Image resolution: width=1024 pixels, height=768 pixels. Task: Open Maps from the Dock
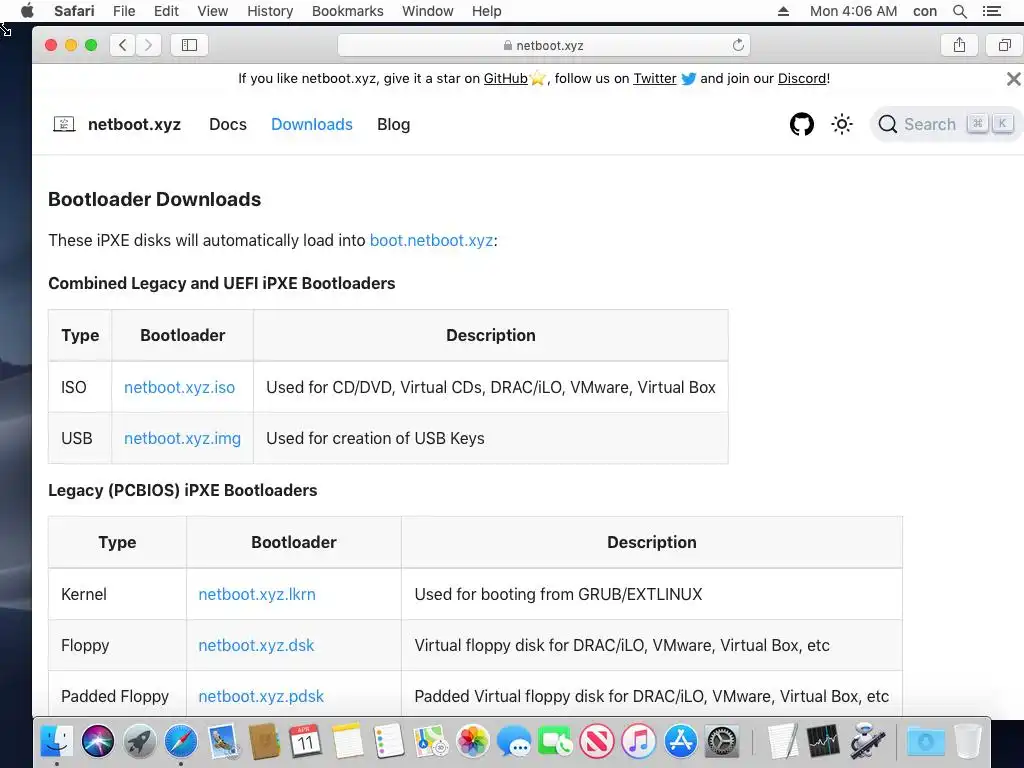point(430,741)
